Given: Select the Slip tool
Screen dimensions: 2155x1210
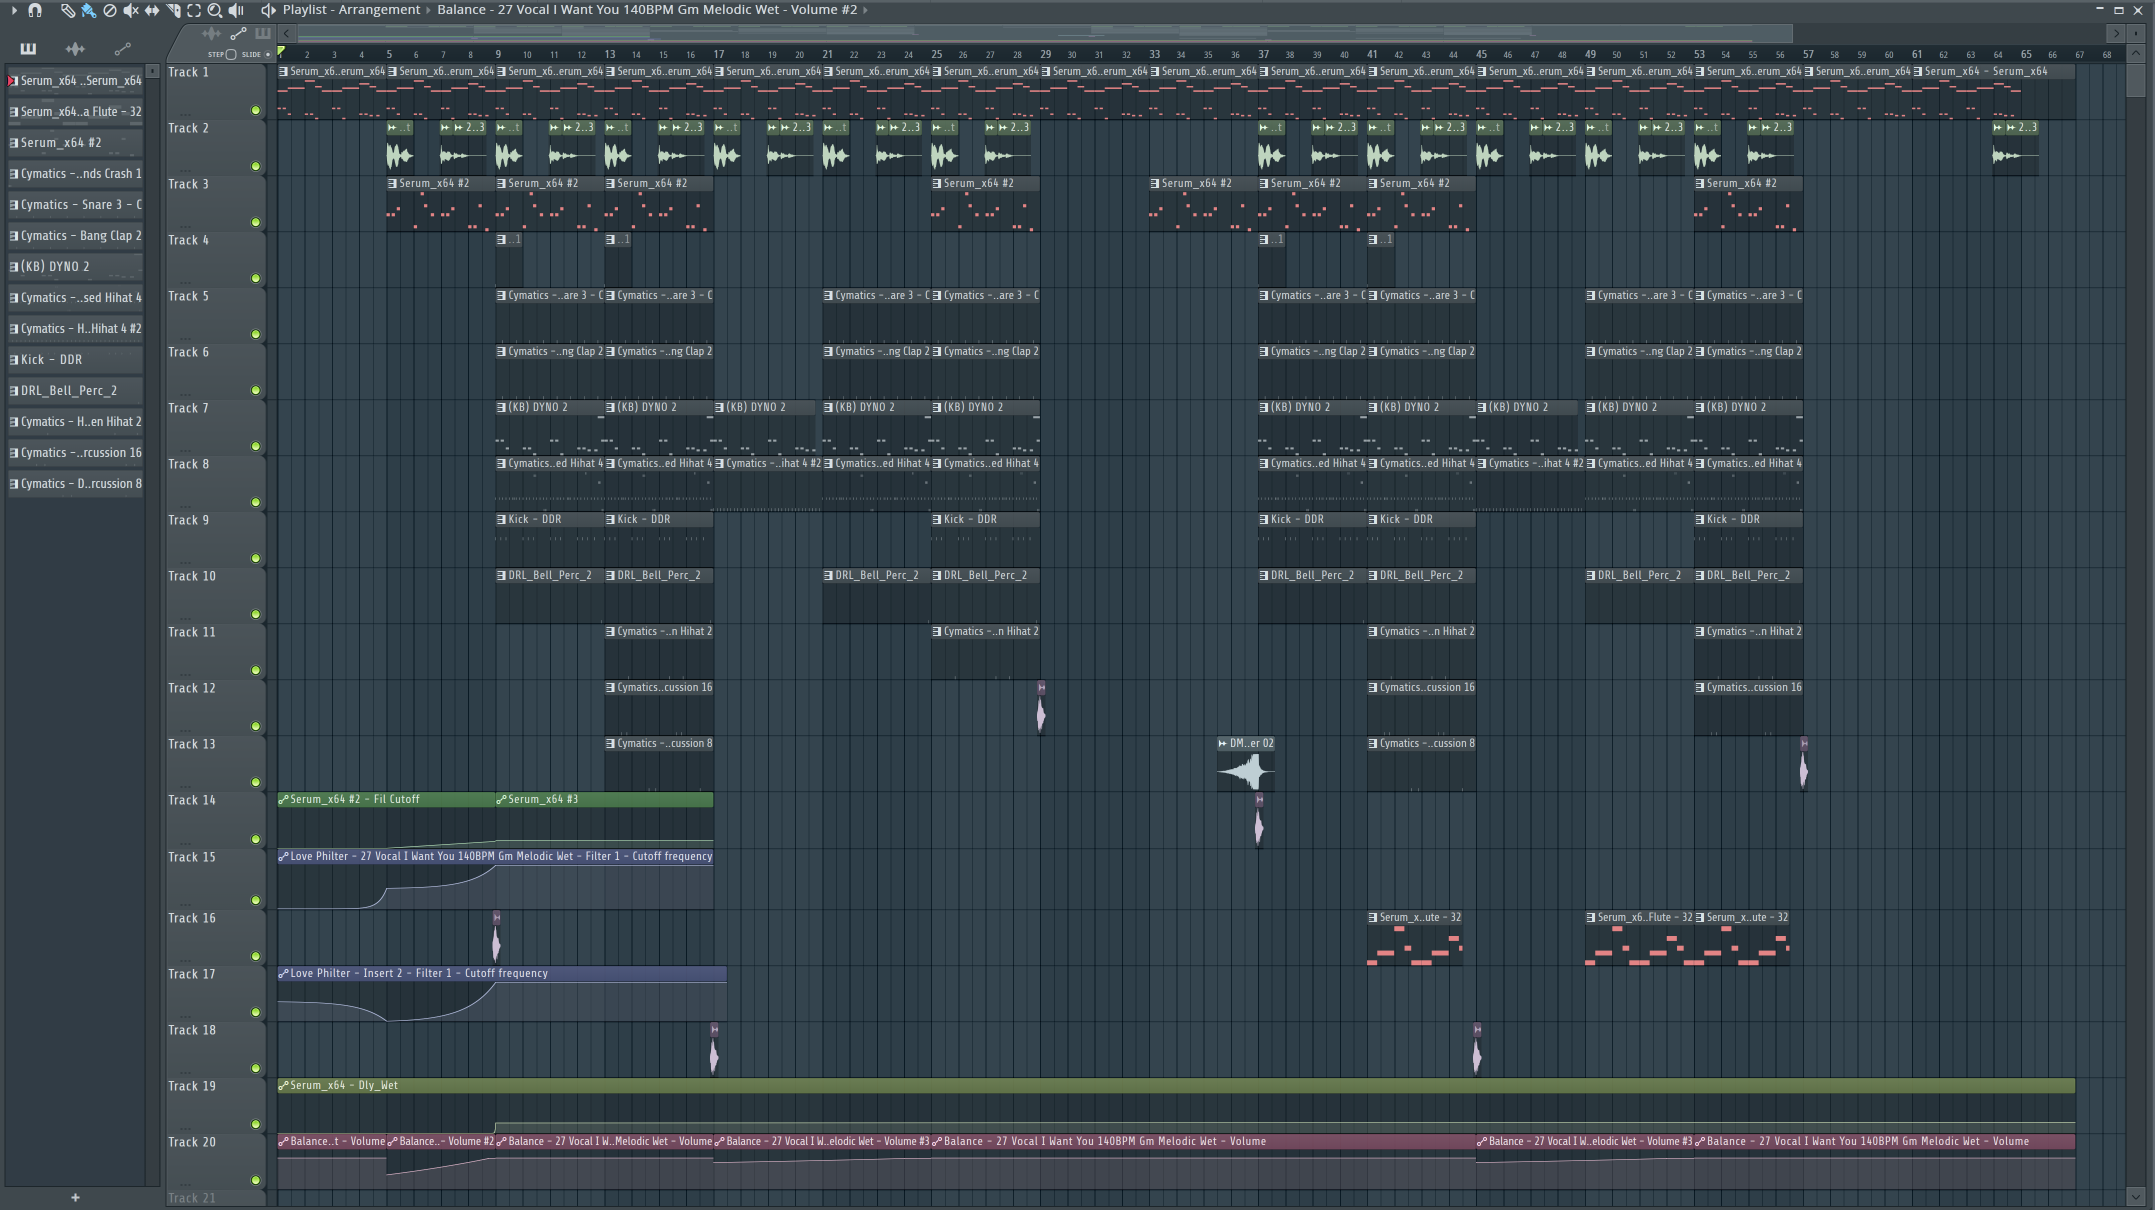Looking at the screenshot, I should tap(152, 10).
